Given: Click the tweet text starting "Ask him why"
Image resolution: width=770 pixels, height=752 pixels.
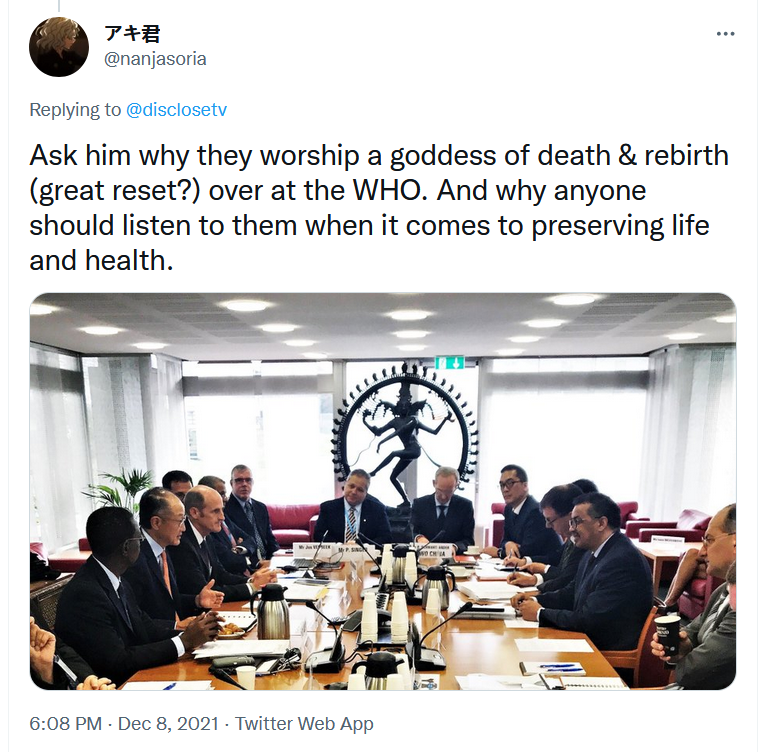Looking at the screenshot, I should 379,207.
